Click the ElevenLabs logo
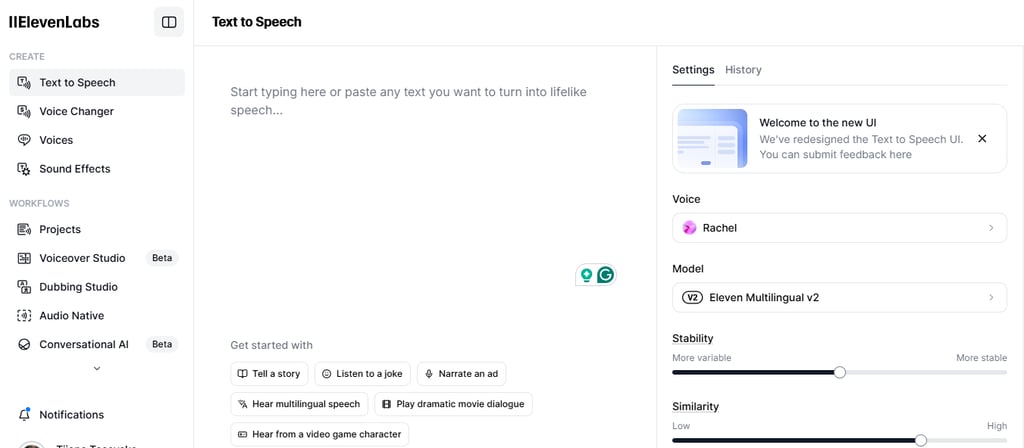The image size is (1024, 448). click(x=54, y=22)
